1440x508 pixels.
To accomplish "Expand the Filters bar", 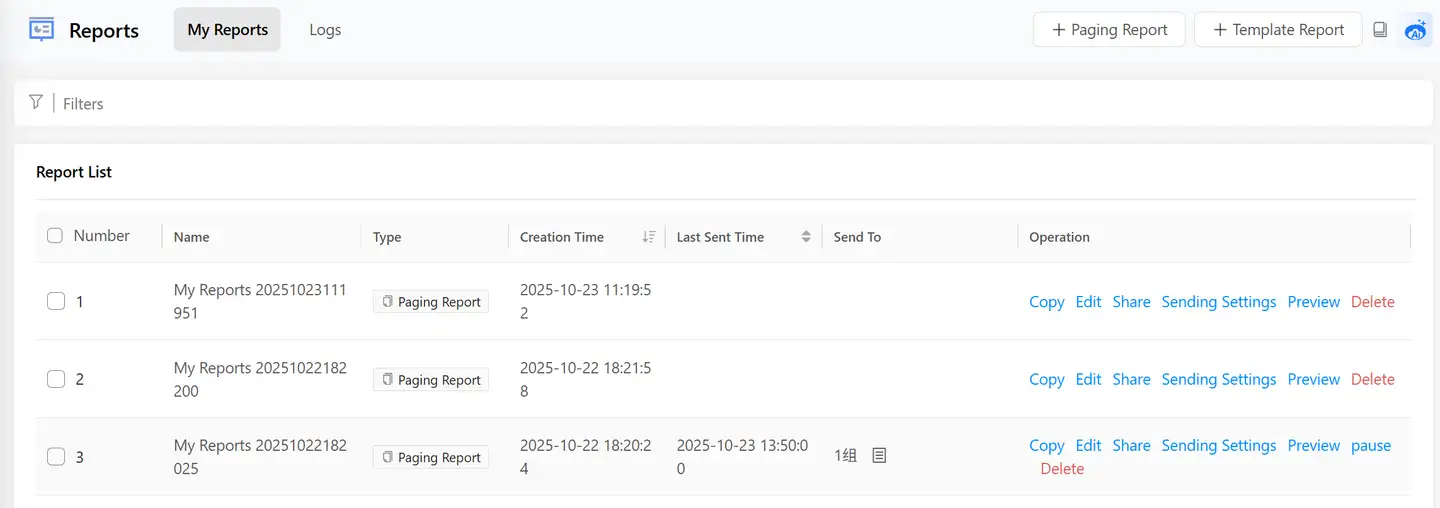I will (x=83, y=104).
